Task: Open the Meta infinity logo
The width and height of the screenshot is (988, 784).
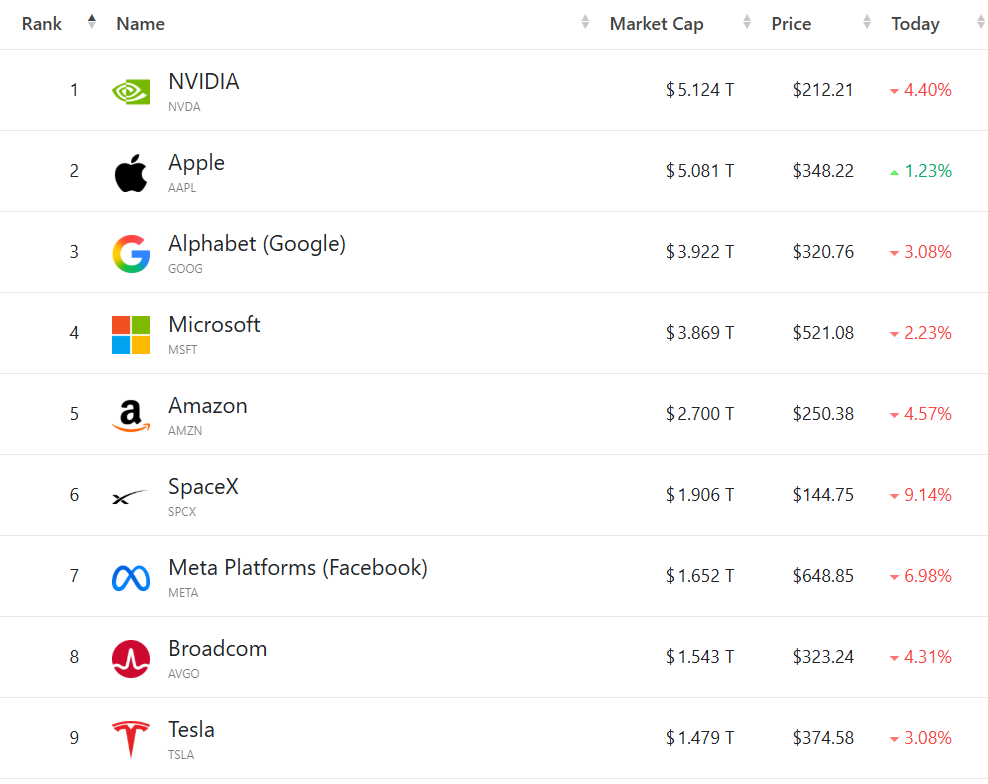Action: pyautogui.click(x=131, y=578)
